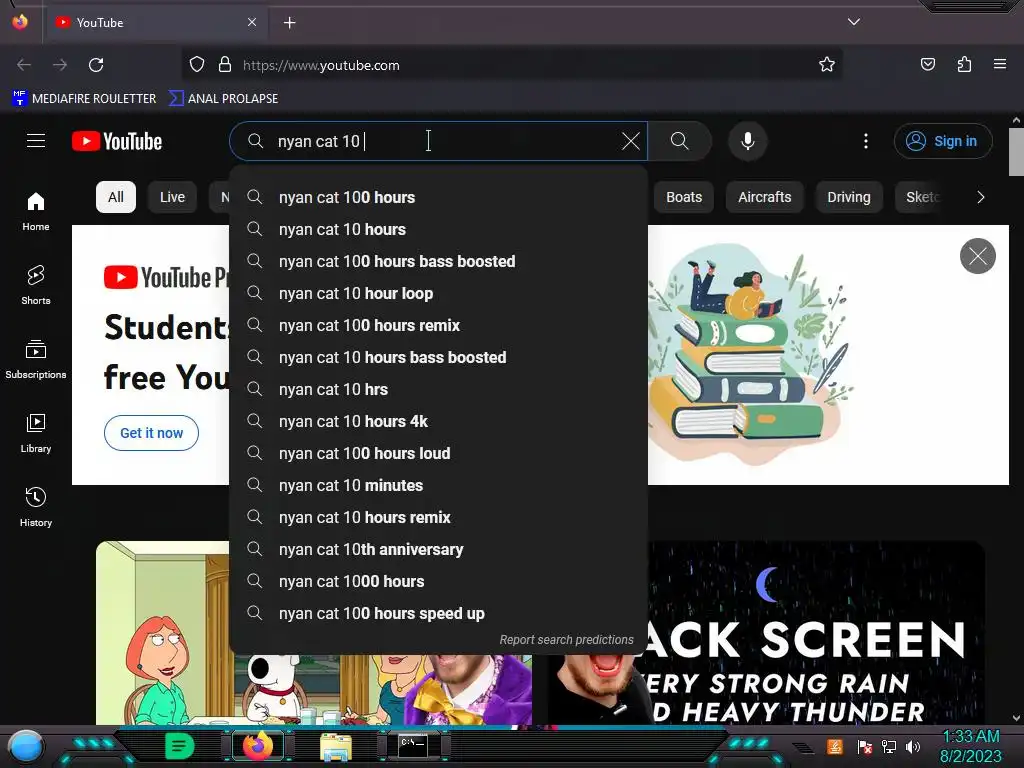Select the Live filter chip

172,197
